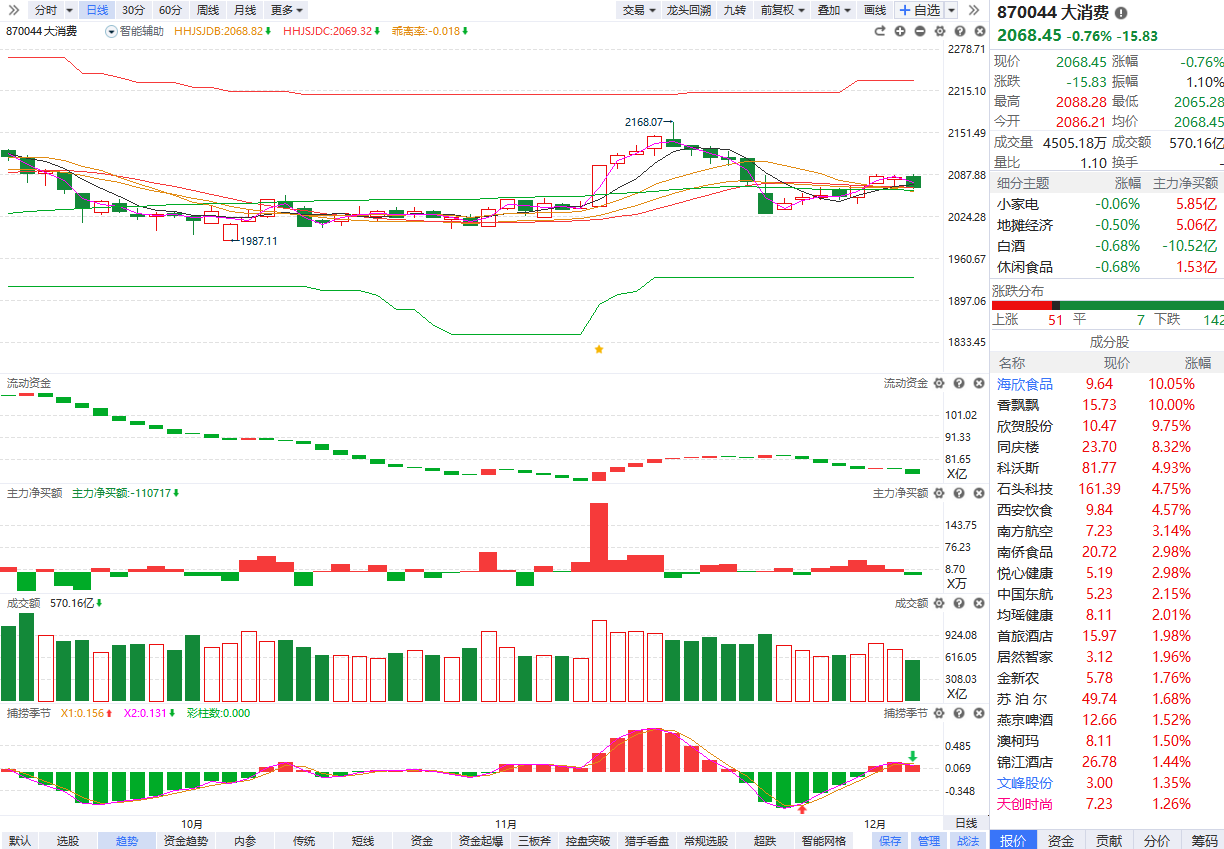This screenshot has height=849, width=1224.
Task: Open dropdown arrow beside 自选
Action: click(951, 10)
